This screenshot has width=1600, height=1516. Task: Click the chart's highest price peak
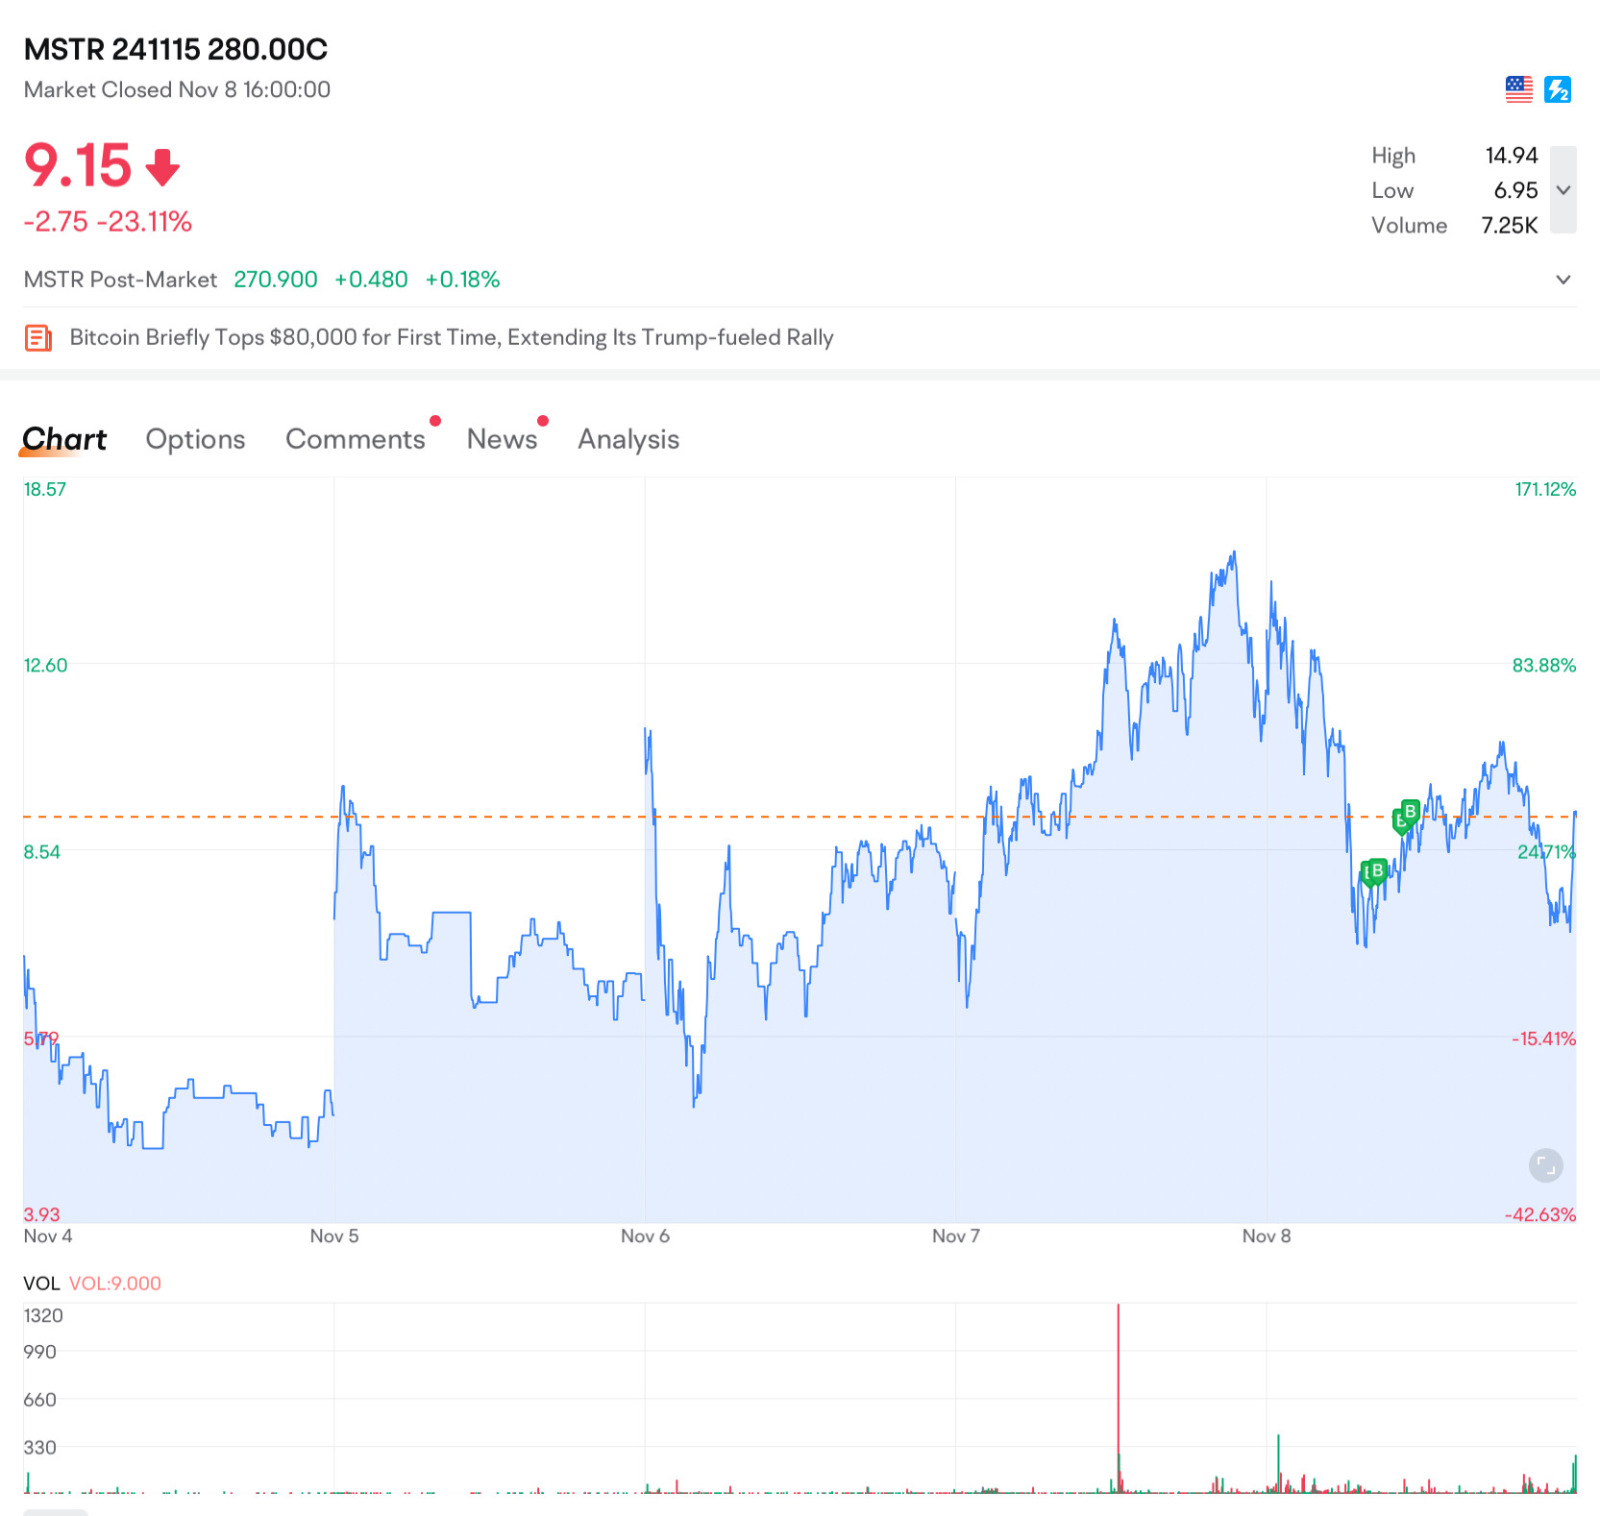click(1234, 552)
